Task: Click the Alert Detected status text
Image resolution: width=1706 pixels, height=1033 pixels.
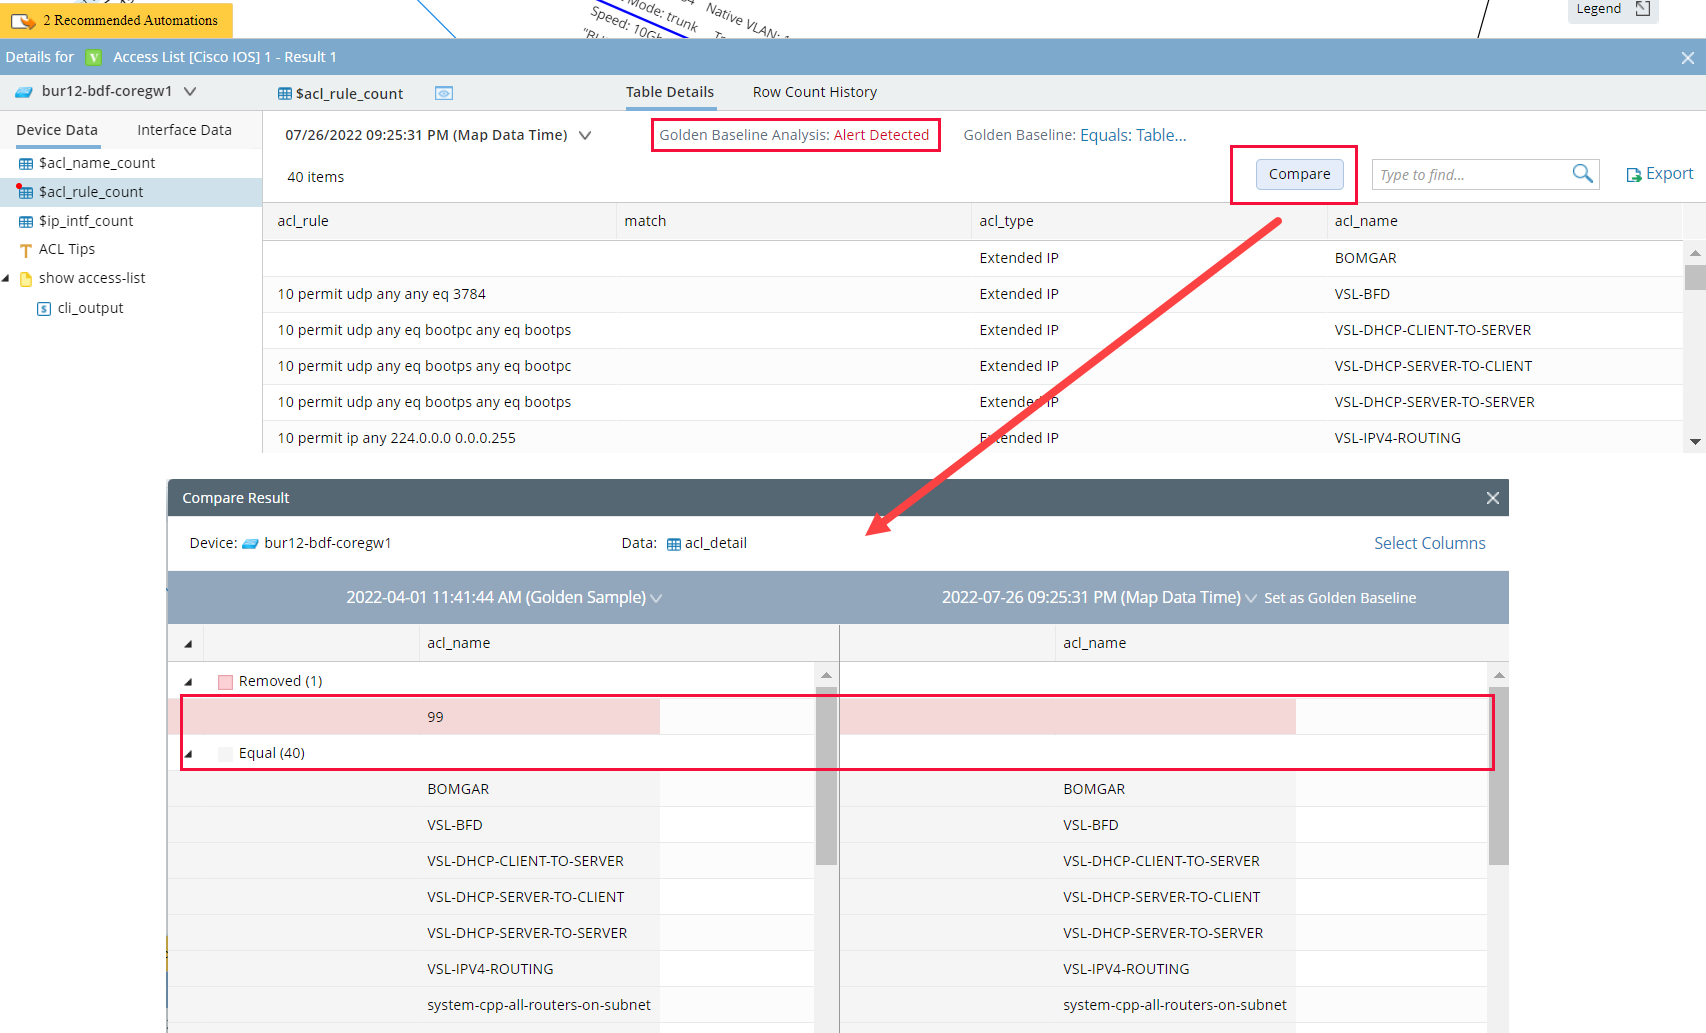Action: [881, 135]
